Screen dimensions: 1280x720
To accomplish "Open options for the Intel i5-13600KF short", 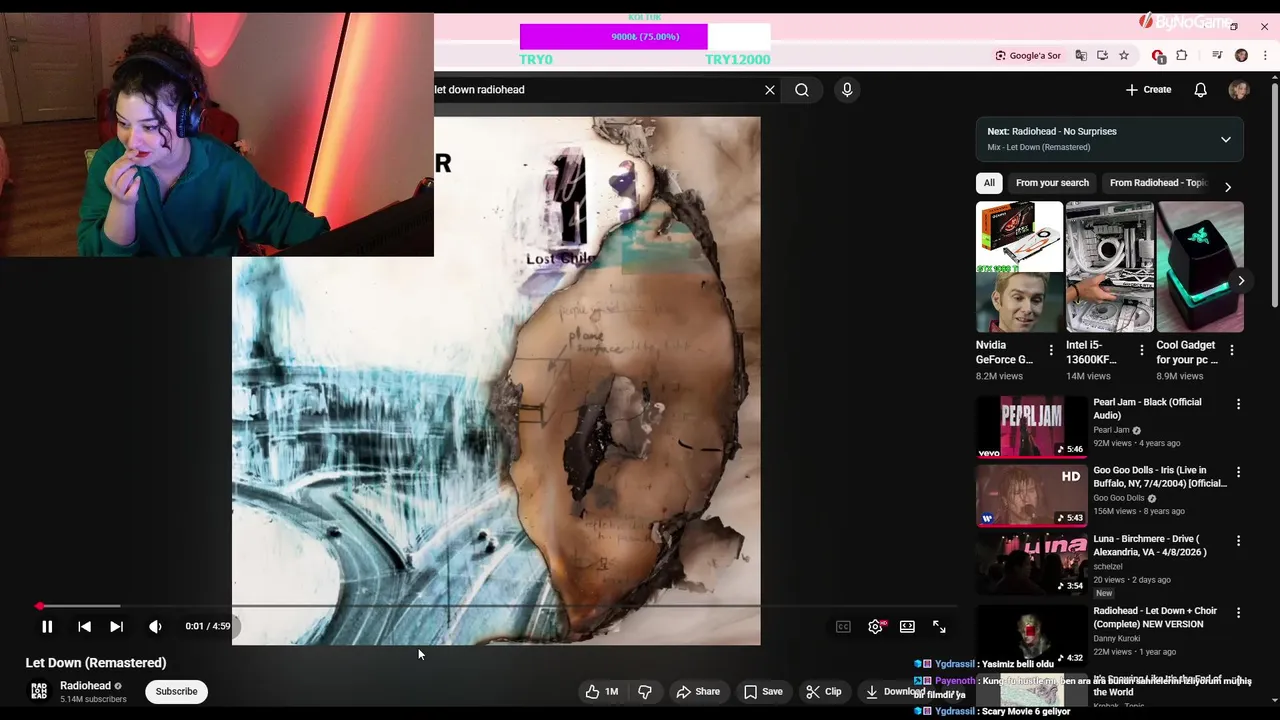I will 1142,350.
